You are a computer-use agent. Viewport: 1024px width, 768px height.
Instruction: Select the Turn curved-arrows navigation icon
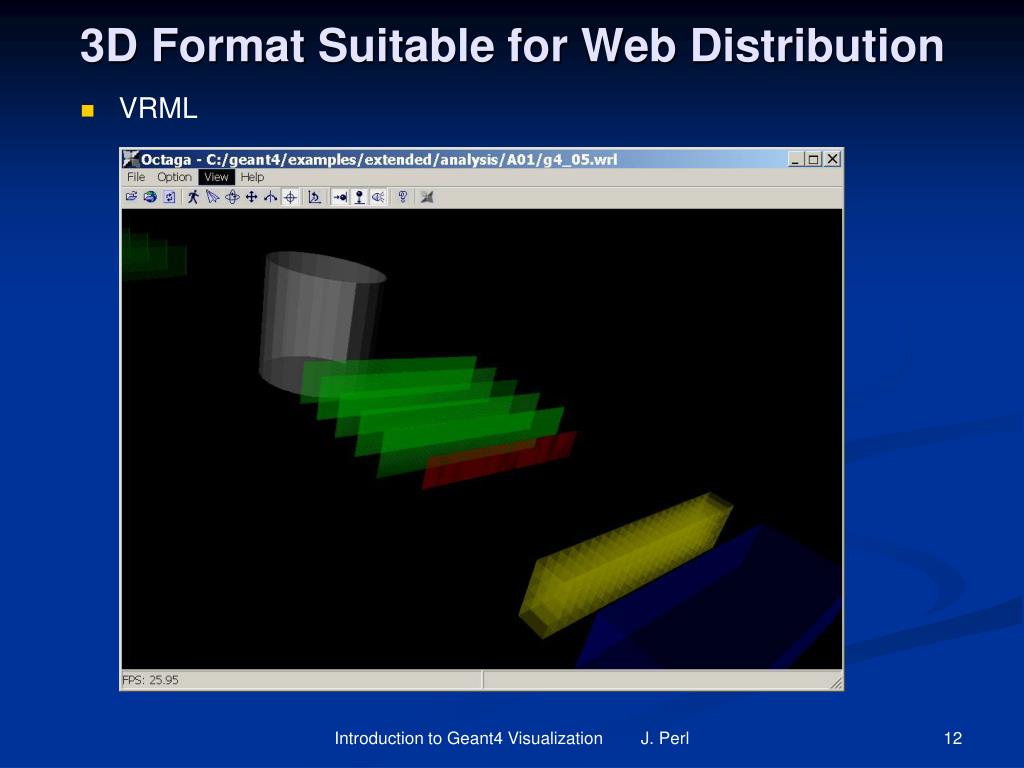[270, 197]
